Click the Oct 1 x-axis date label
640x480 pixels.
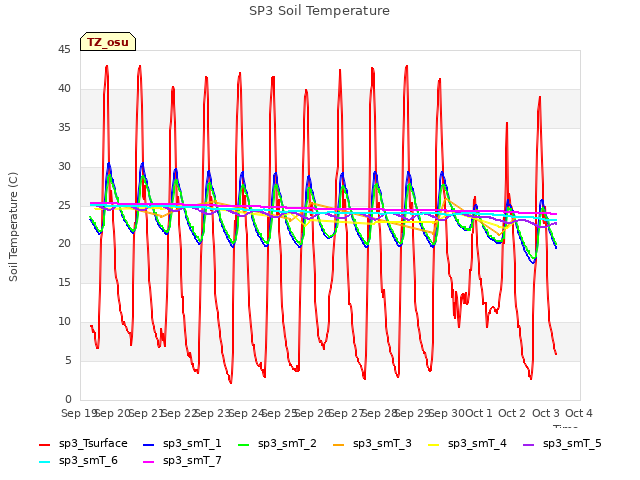479,413
